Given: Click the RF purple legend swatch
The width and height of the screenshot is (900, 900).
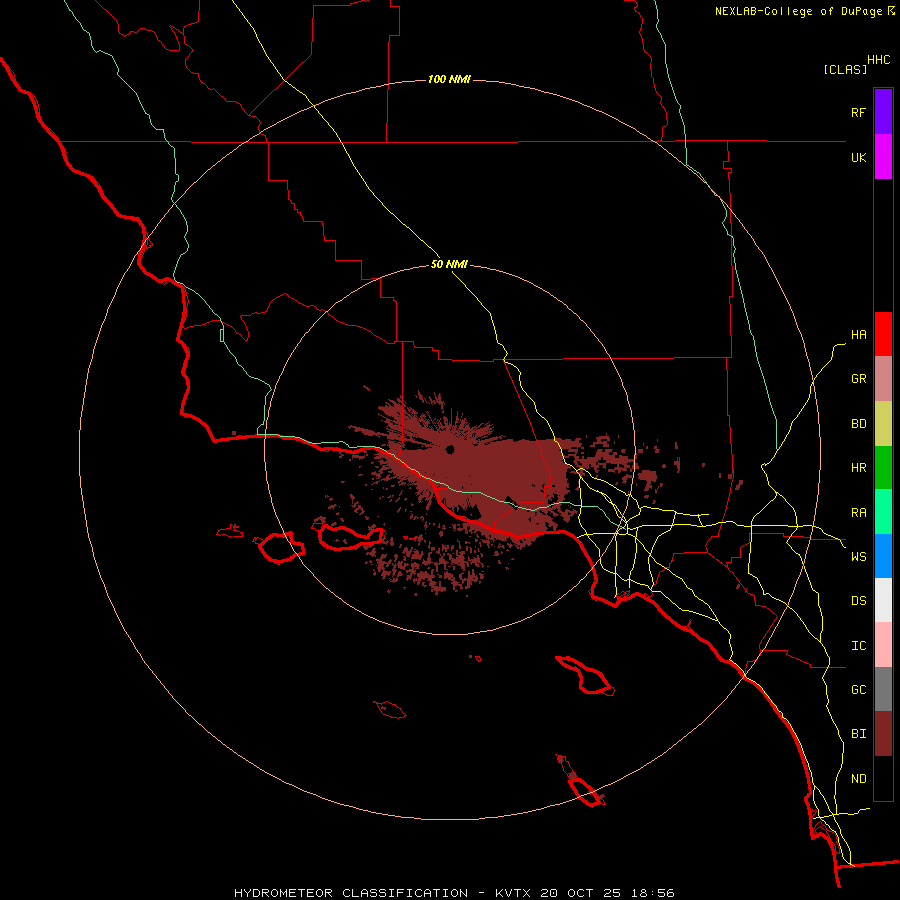Looking at the screenshot, I should (x=883, y=112).
